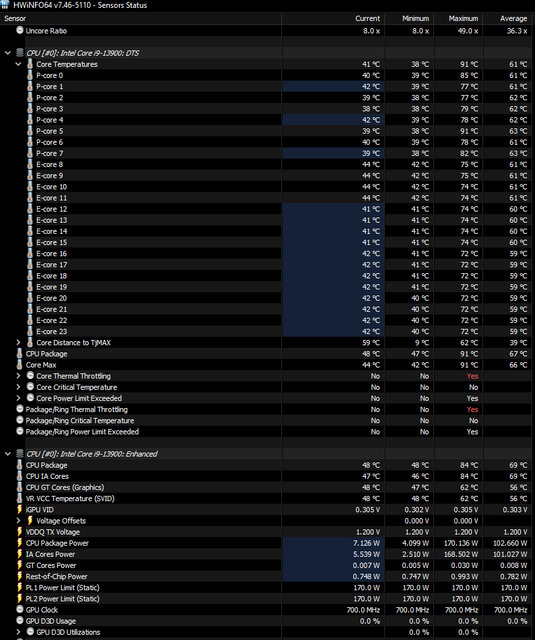
Task: Click thermometer icon beside Core Distance to TjMAX
Action: (x=30, y=342)
